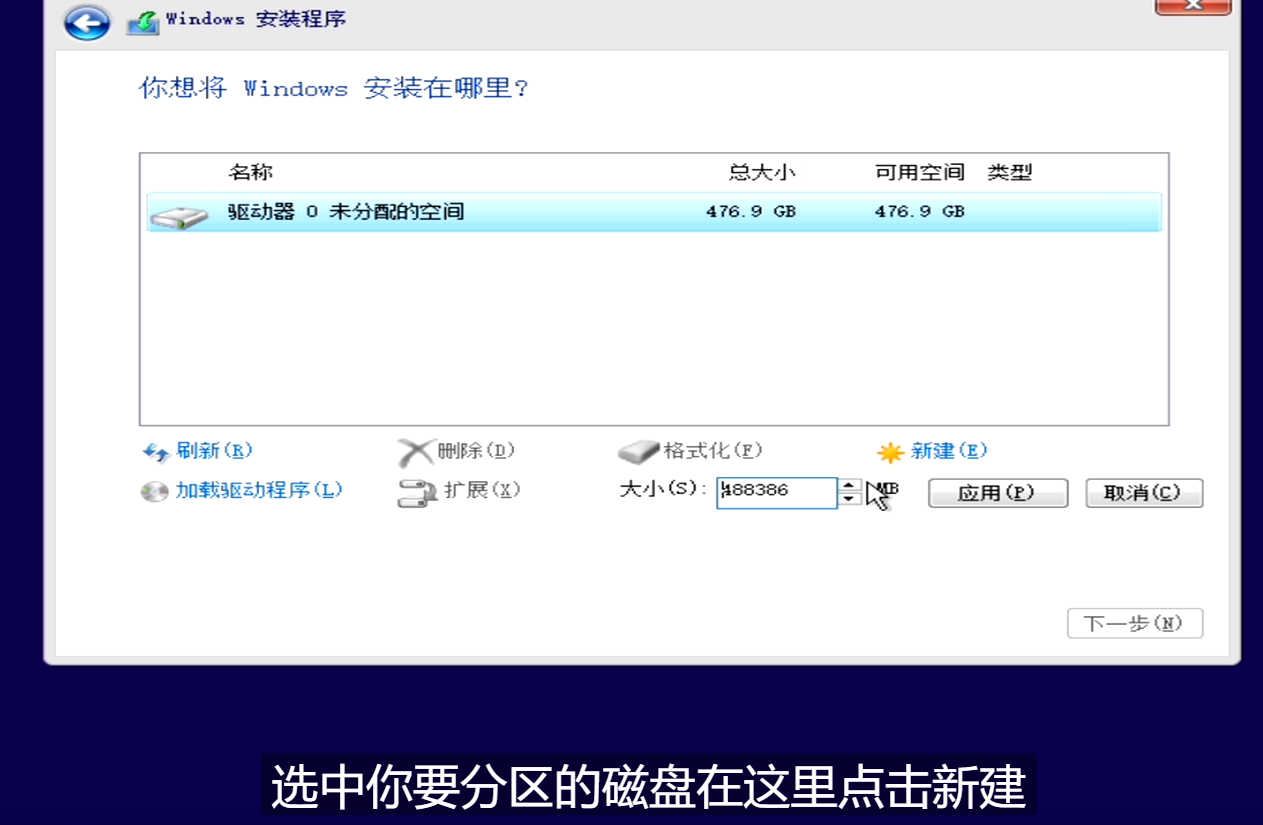Click the 名称 column header
The width and height of the screenshot is (1263, 825).
(250, 171)
